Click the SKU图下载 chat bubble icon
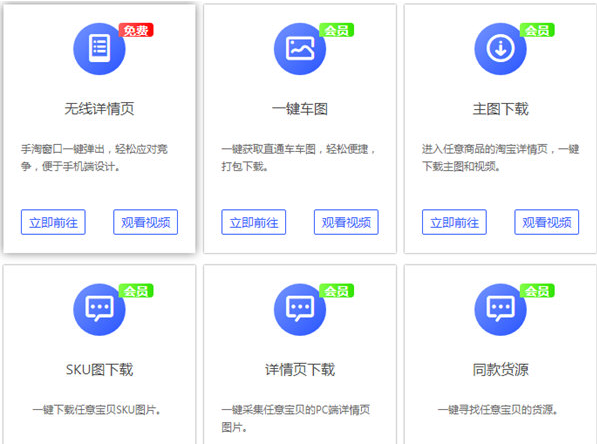 tap(99, 309)
